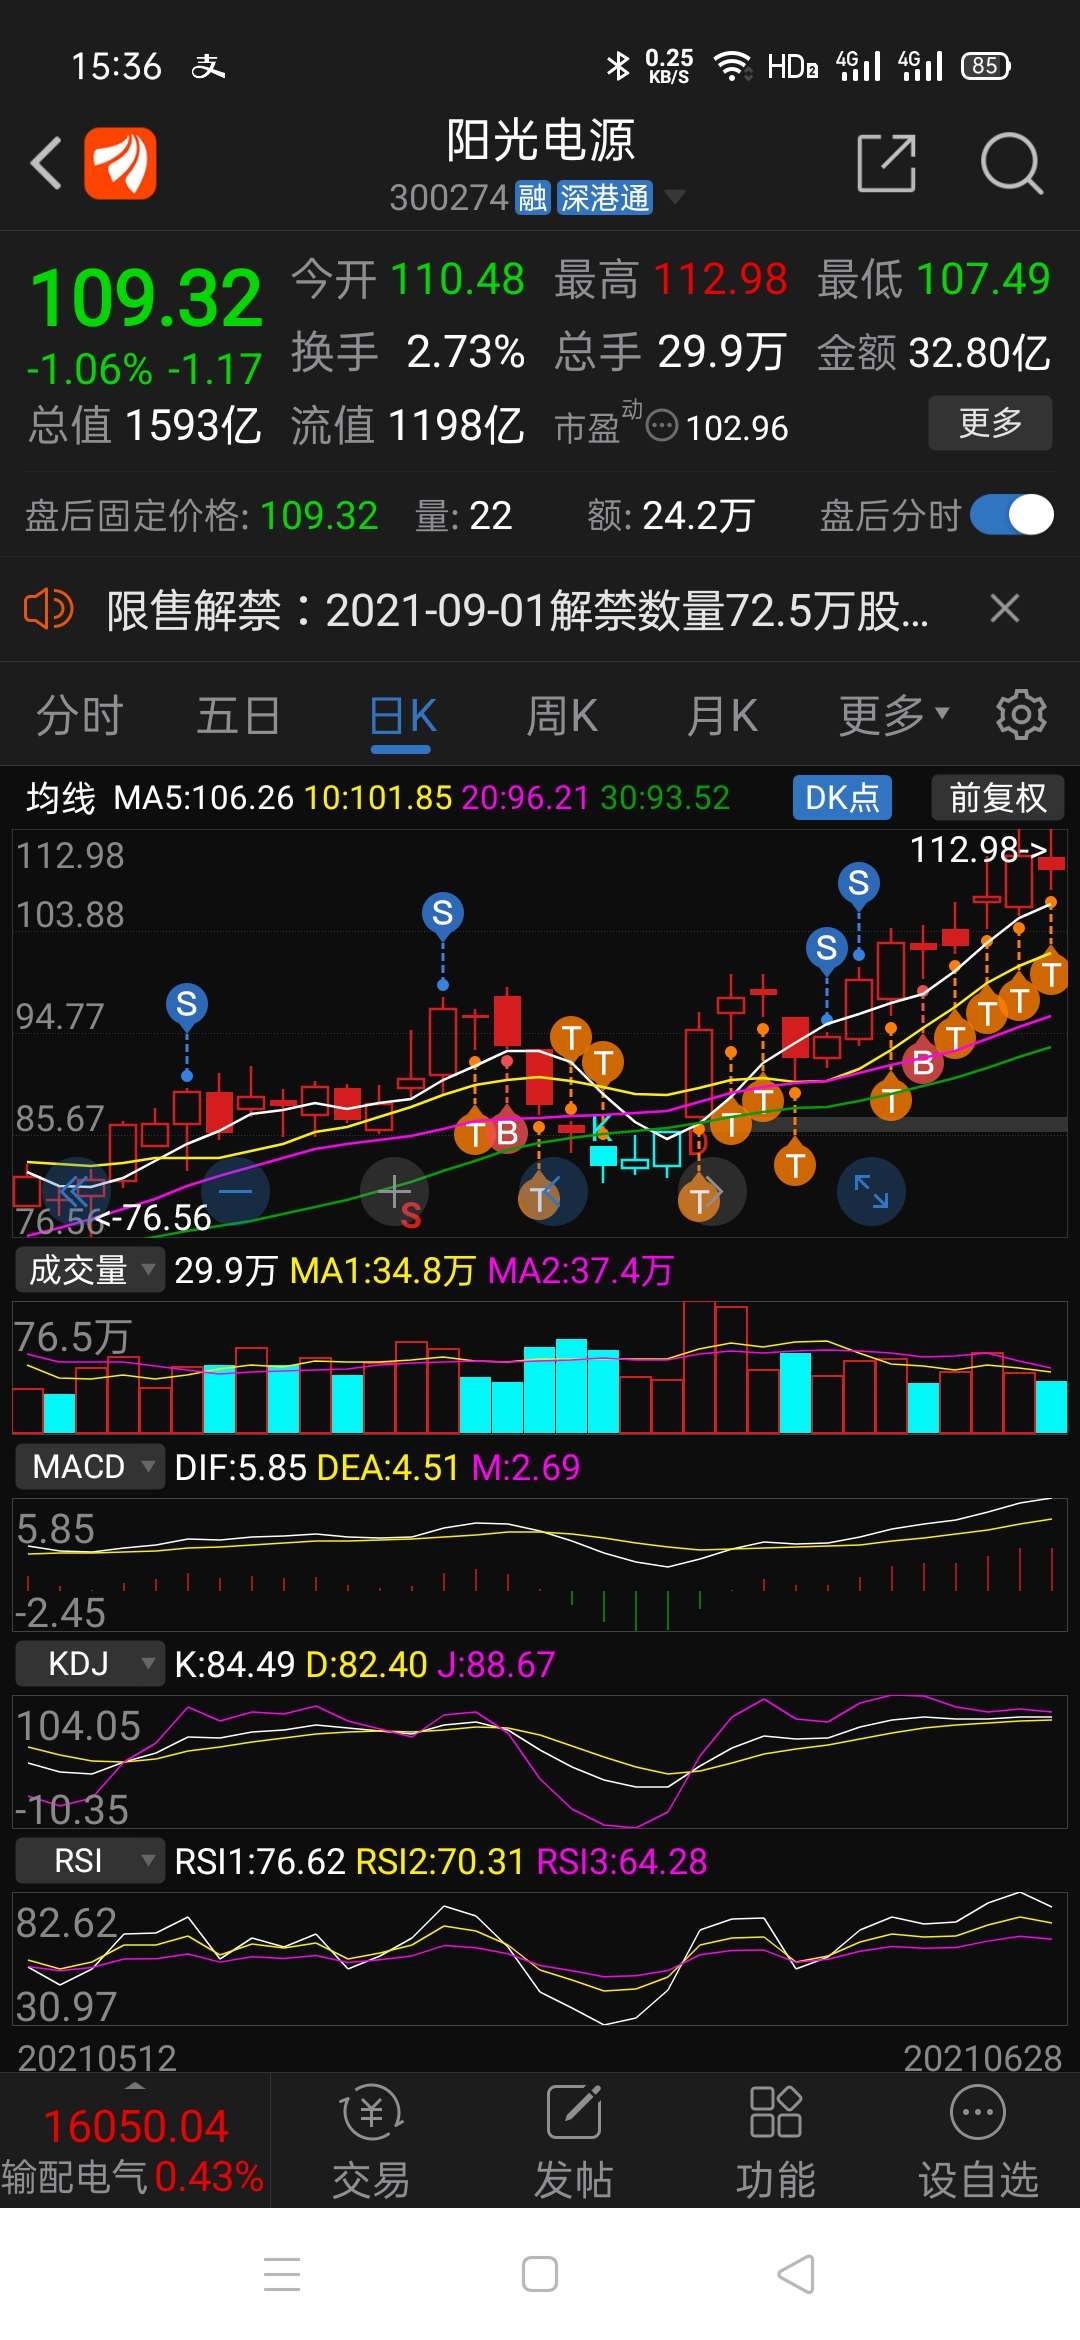Tap the RSI indicator chart
The image size is (1080, 2340).
(x=540, y=1959)
